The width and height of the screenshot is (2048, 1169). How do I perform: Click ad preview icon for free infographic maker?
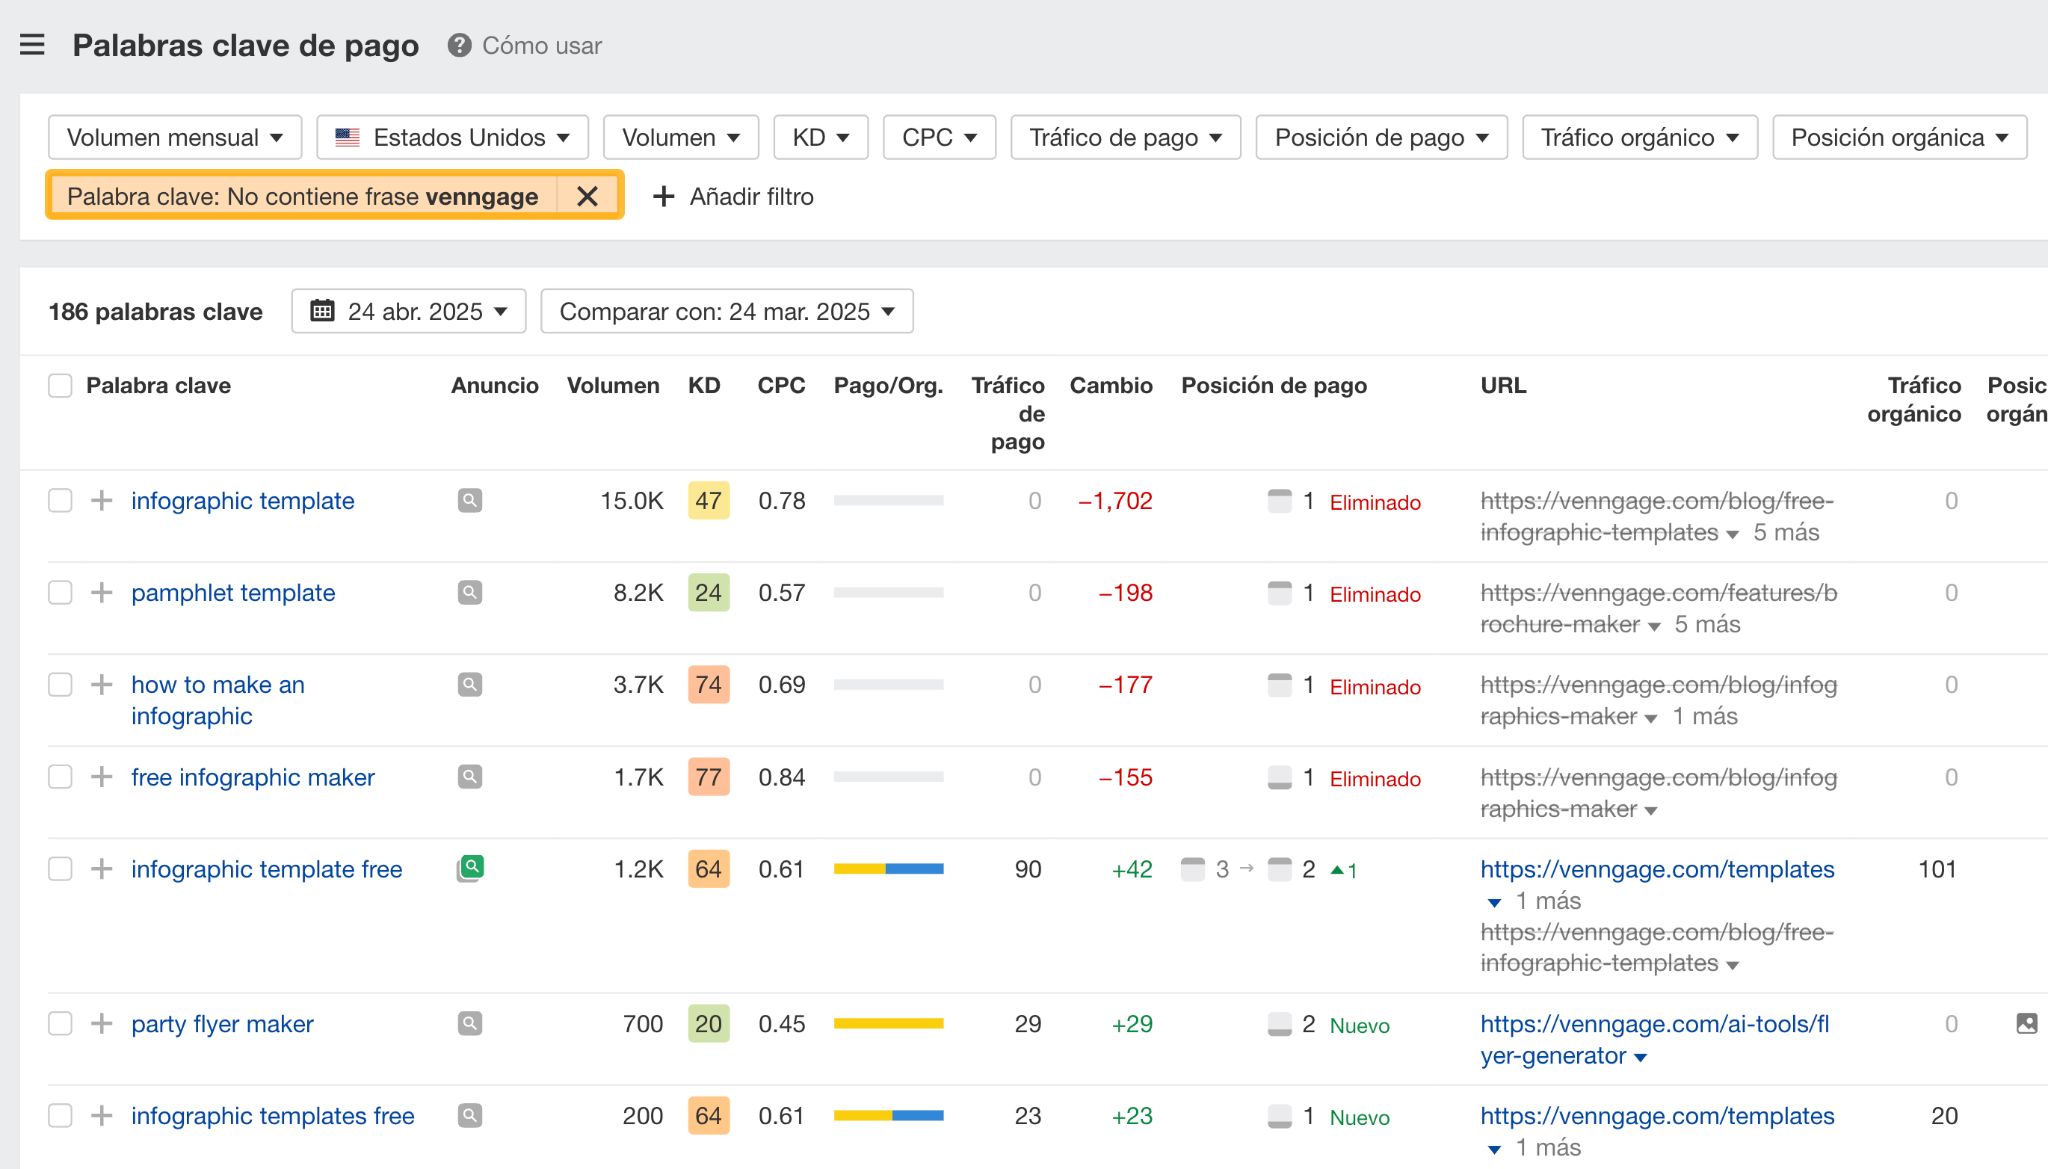pos(470,776)
